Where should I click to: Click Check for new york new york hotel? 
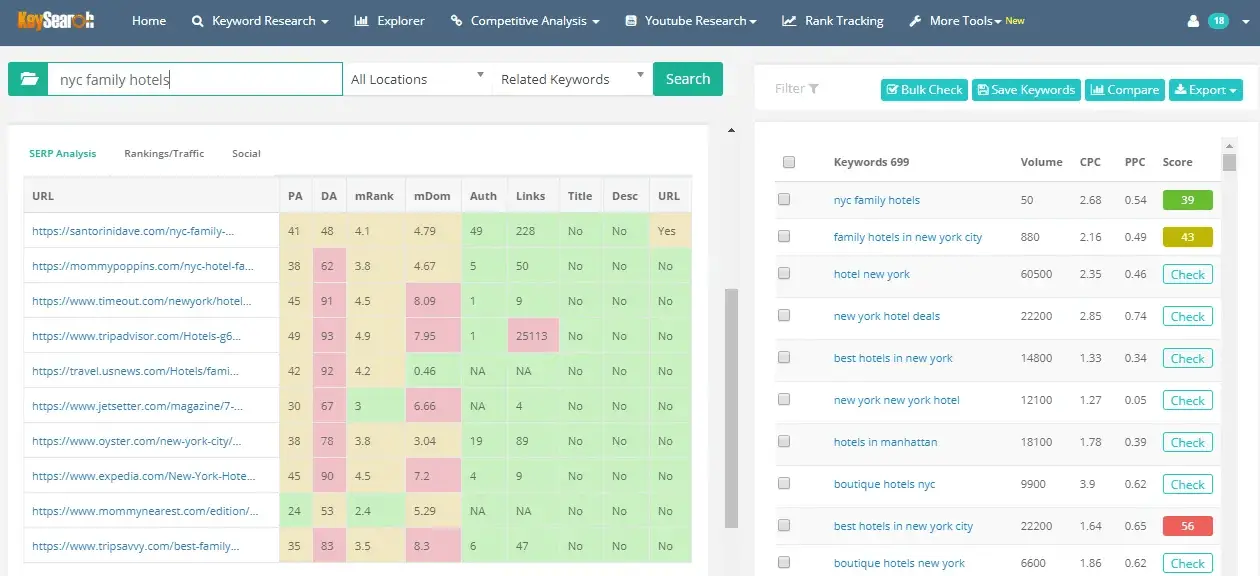coord(1187,400)
